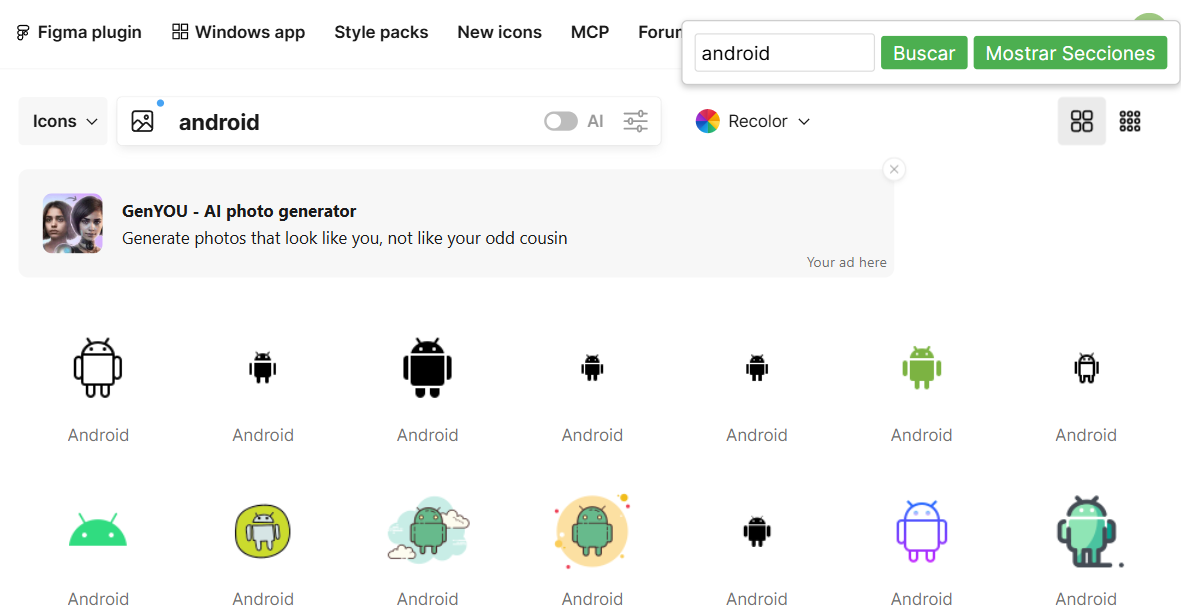Click the green Android robot icon in first row

click(x=921, y=368)
